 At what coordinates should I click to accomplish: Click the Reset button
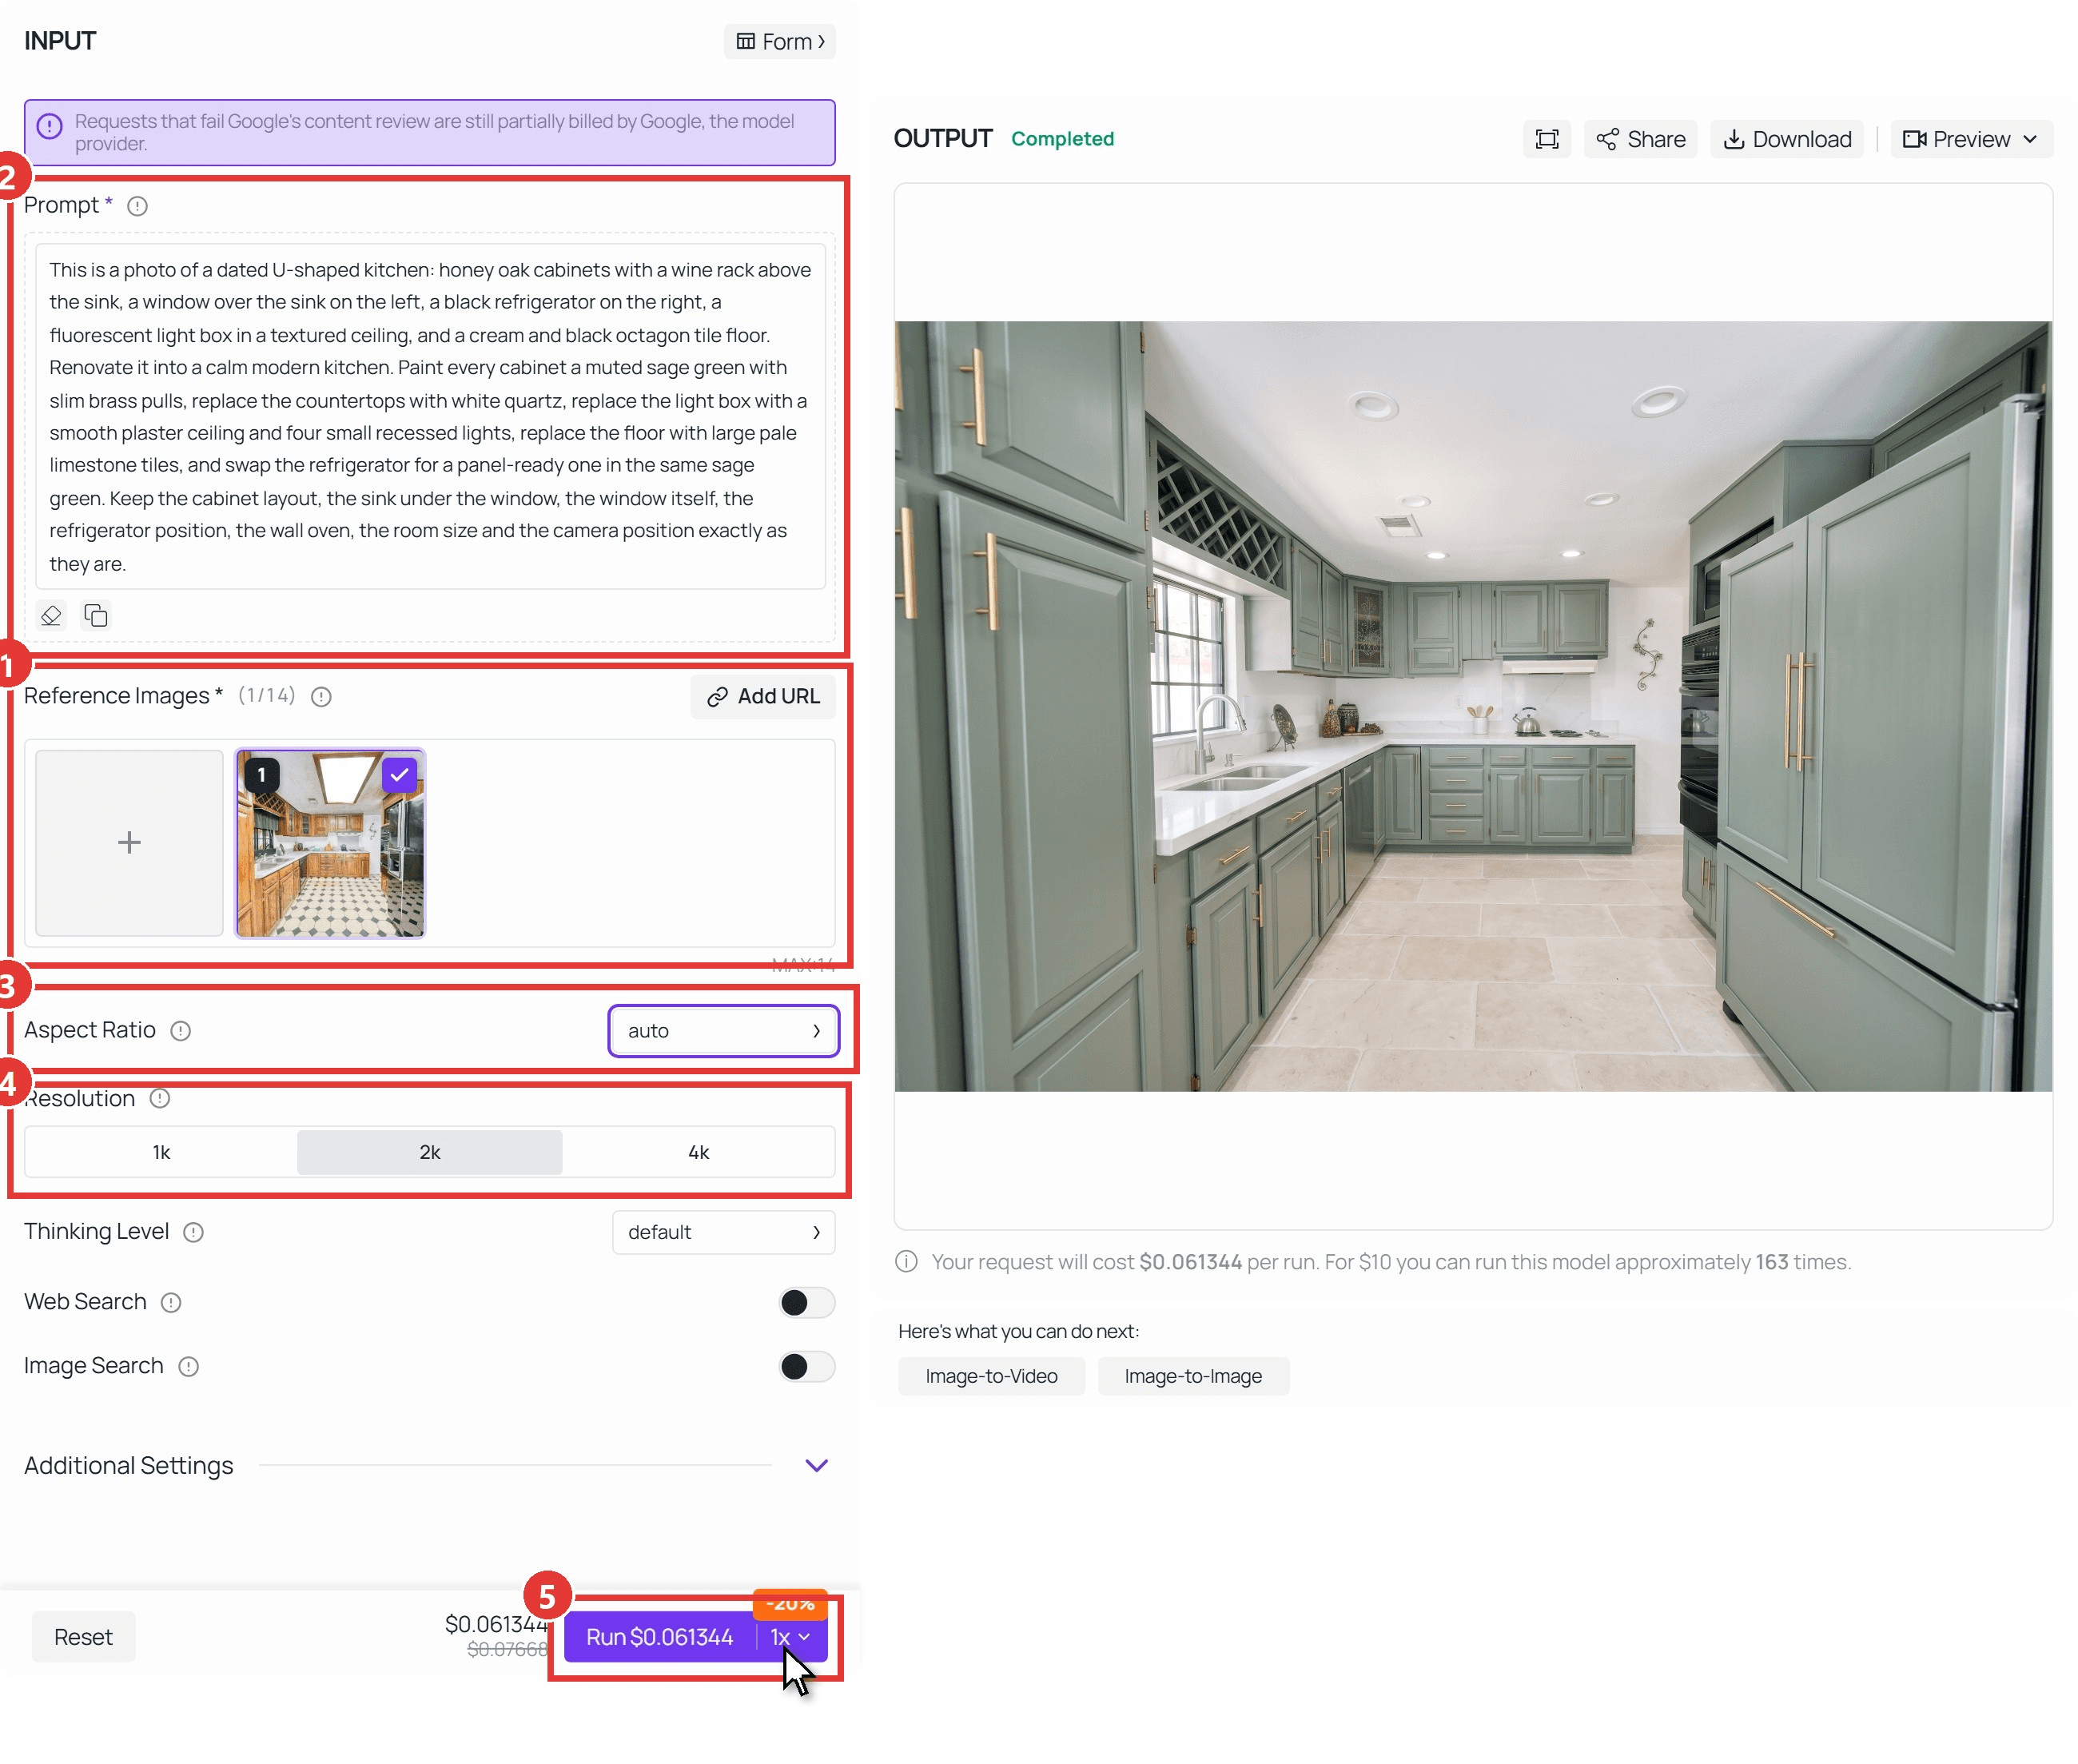(83, 1637)
